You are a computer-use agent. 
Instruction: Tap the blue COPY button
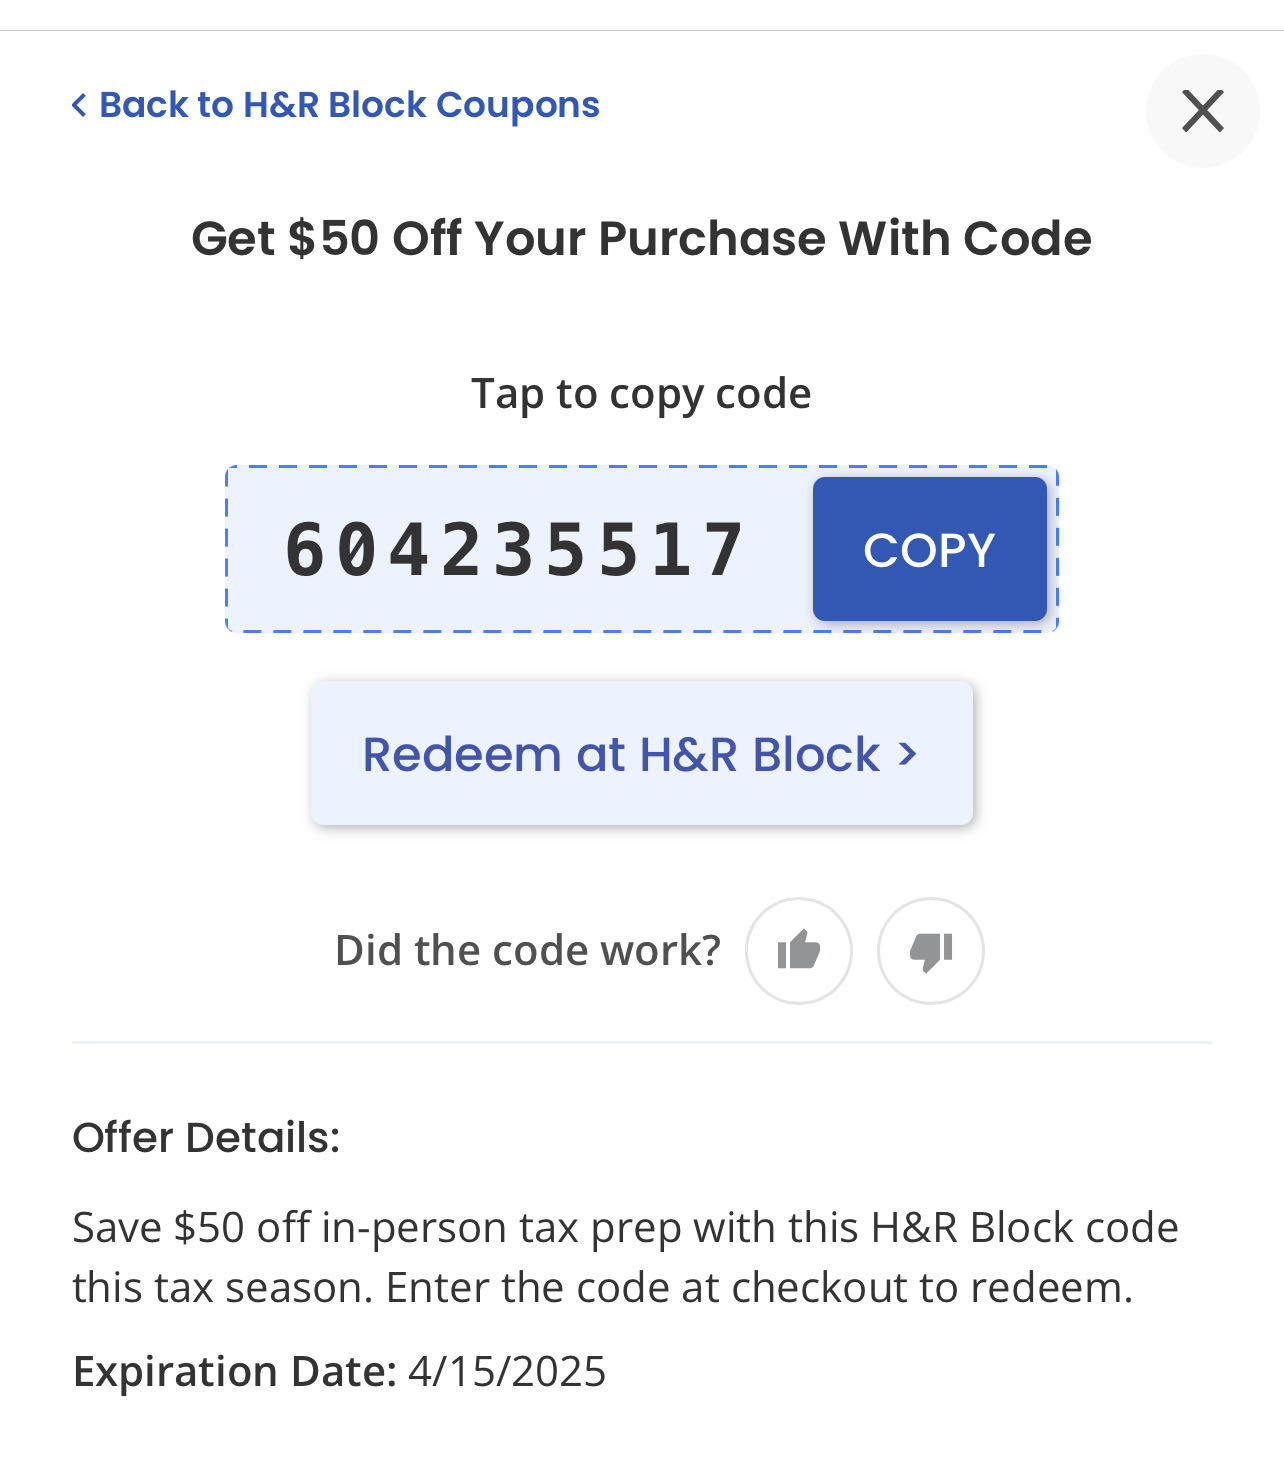click(x=930, y=549)
